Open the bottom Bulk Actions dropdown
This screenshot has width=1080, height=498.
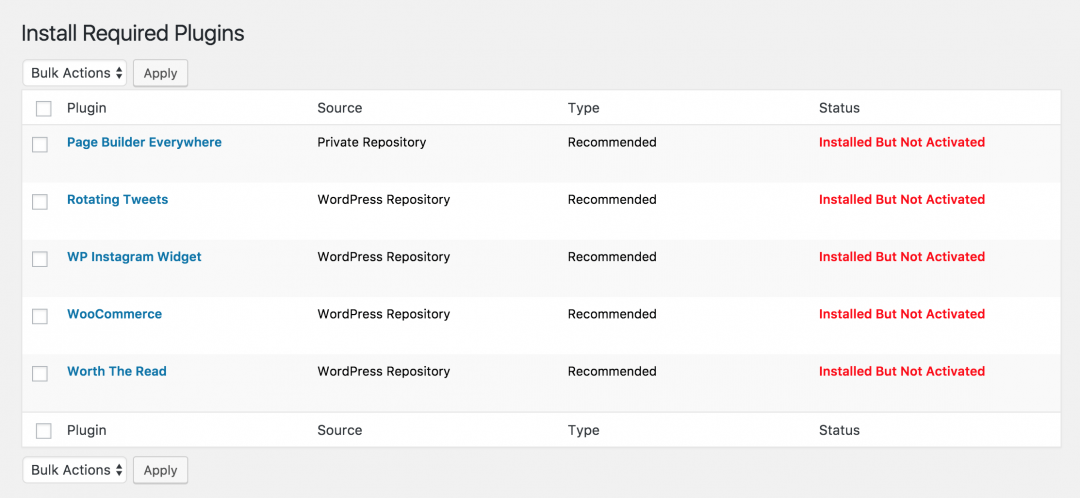pos(74,470)
